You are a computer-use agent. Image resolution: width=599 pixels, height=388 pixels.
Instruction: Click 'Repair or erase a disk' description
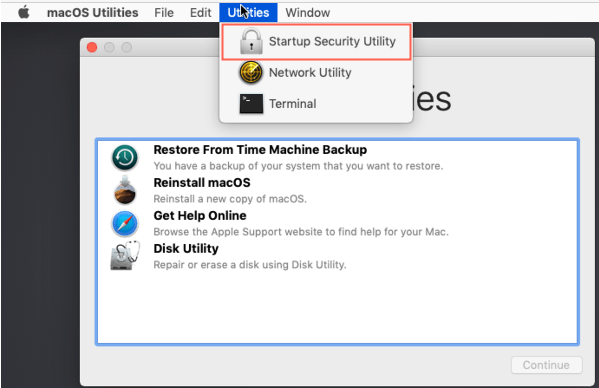click(250, 265)
